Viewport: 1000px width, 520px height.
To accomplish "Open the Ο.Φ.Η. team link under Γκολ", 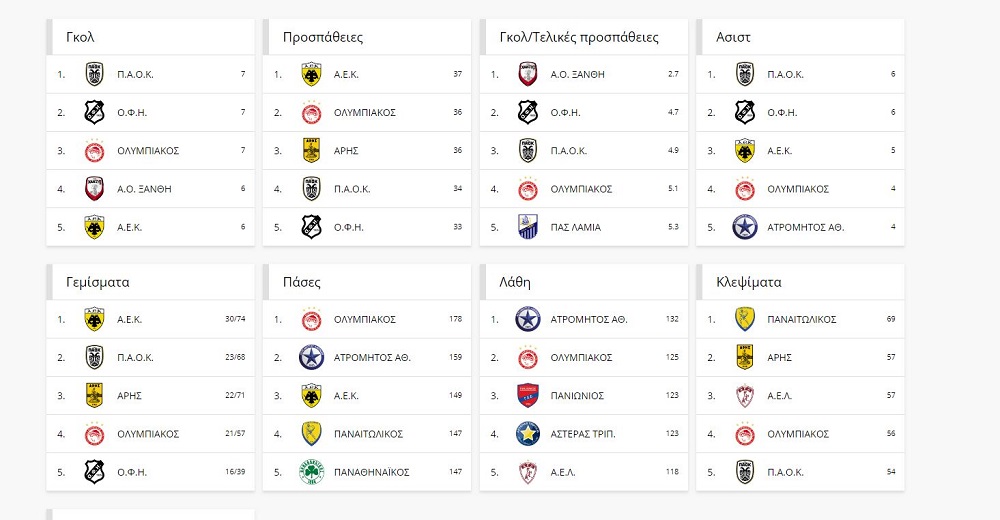I will [x=133, y=113].
